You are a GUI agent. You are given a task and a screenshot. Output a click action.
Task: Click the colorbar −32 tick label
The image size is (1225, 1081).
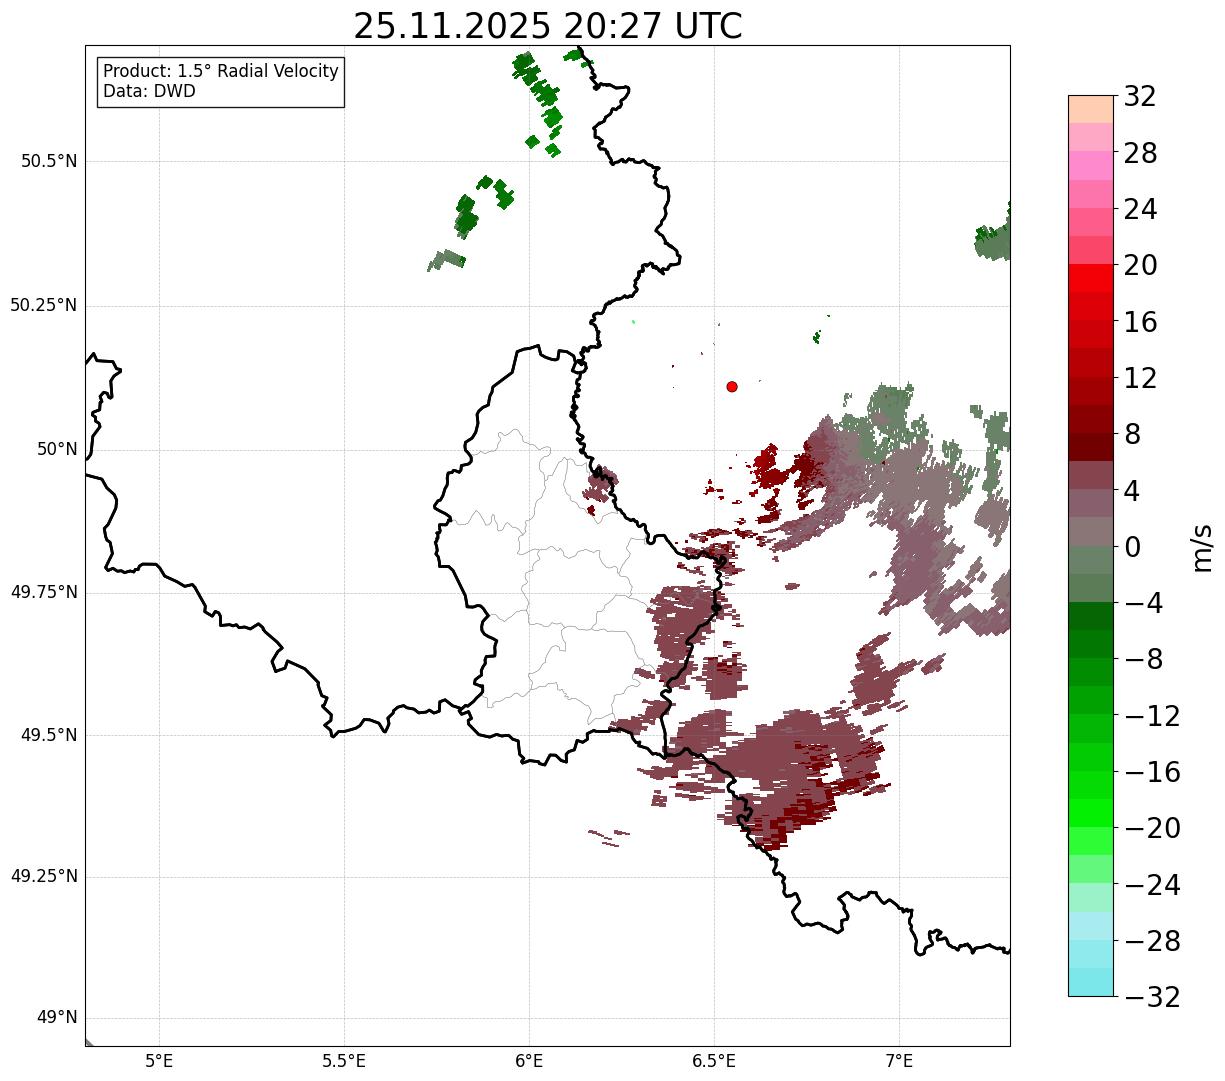[x=1152, y=996]
